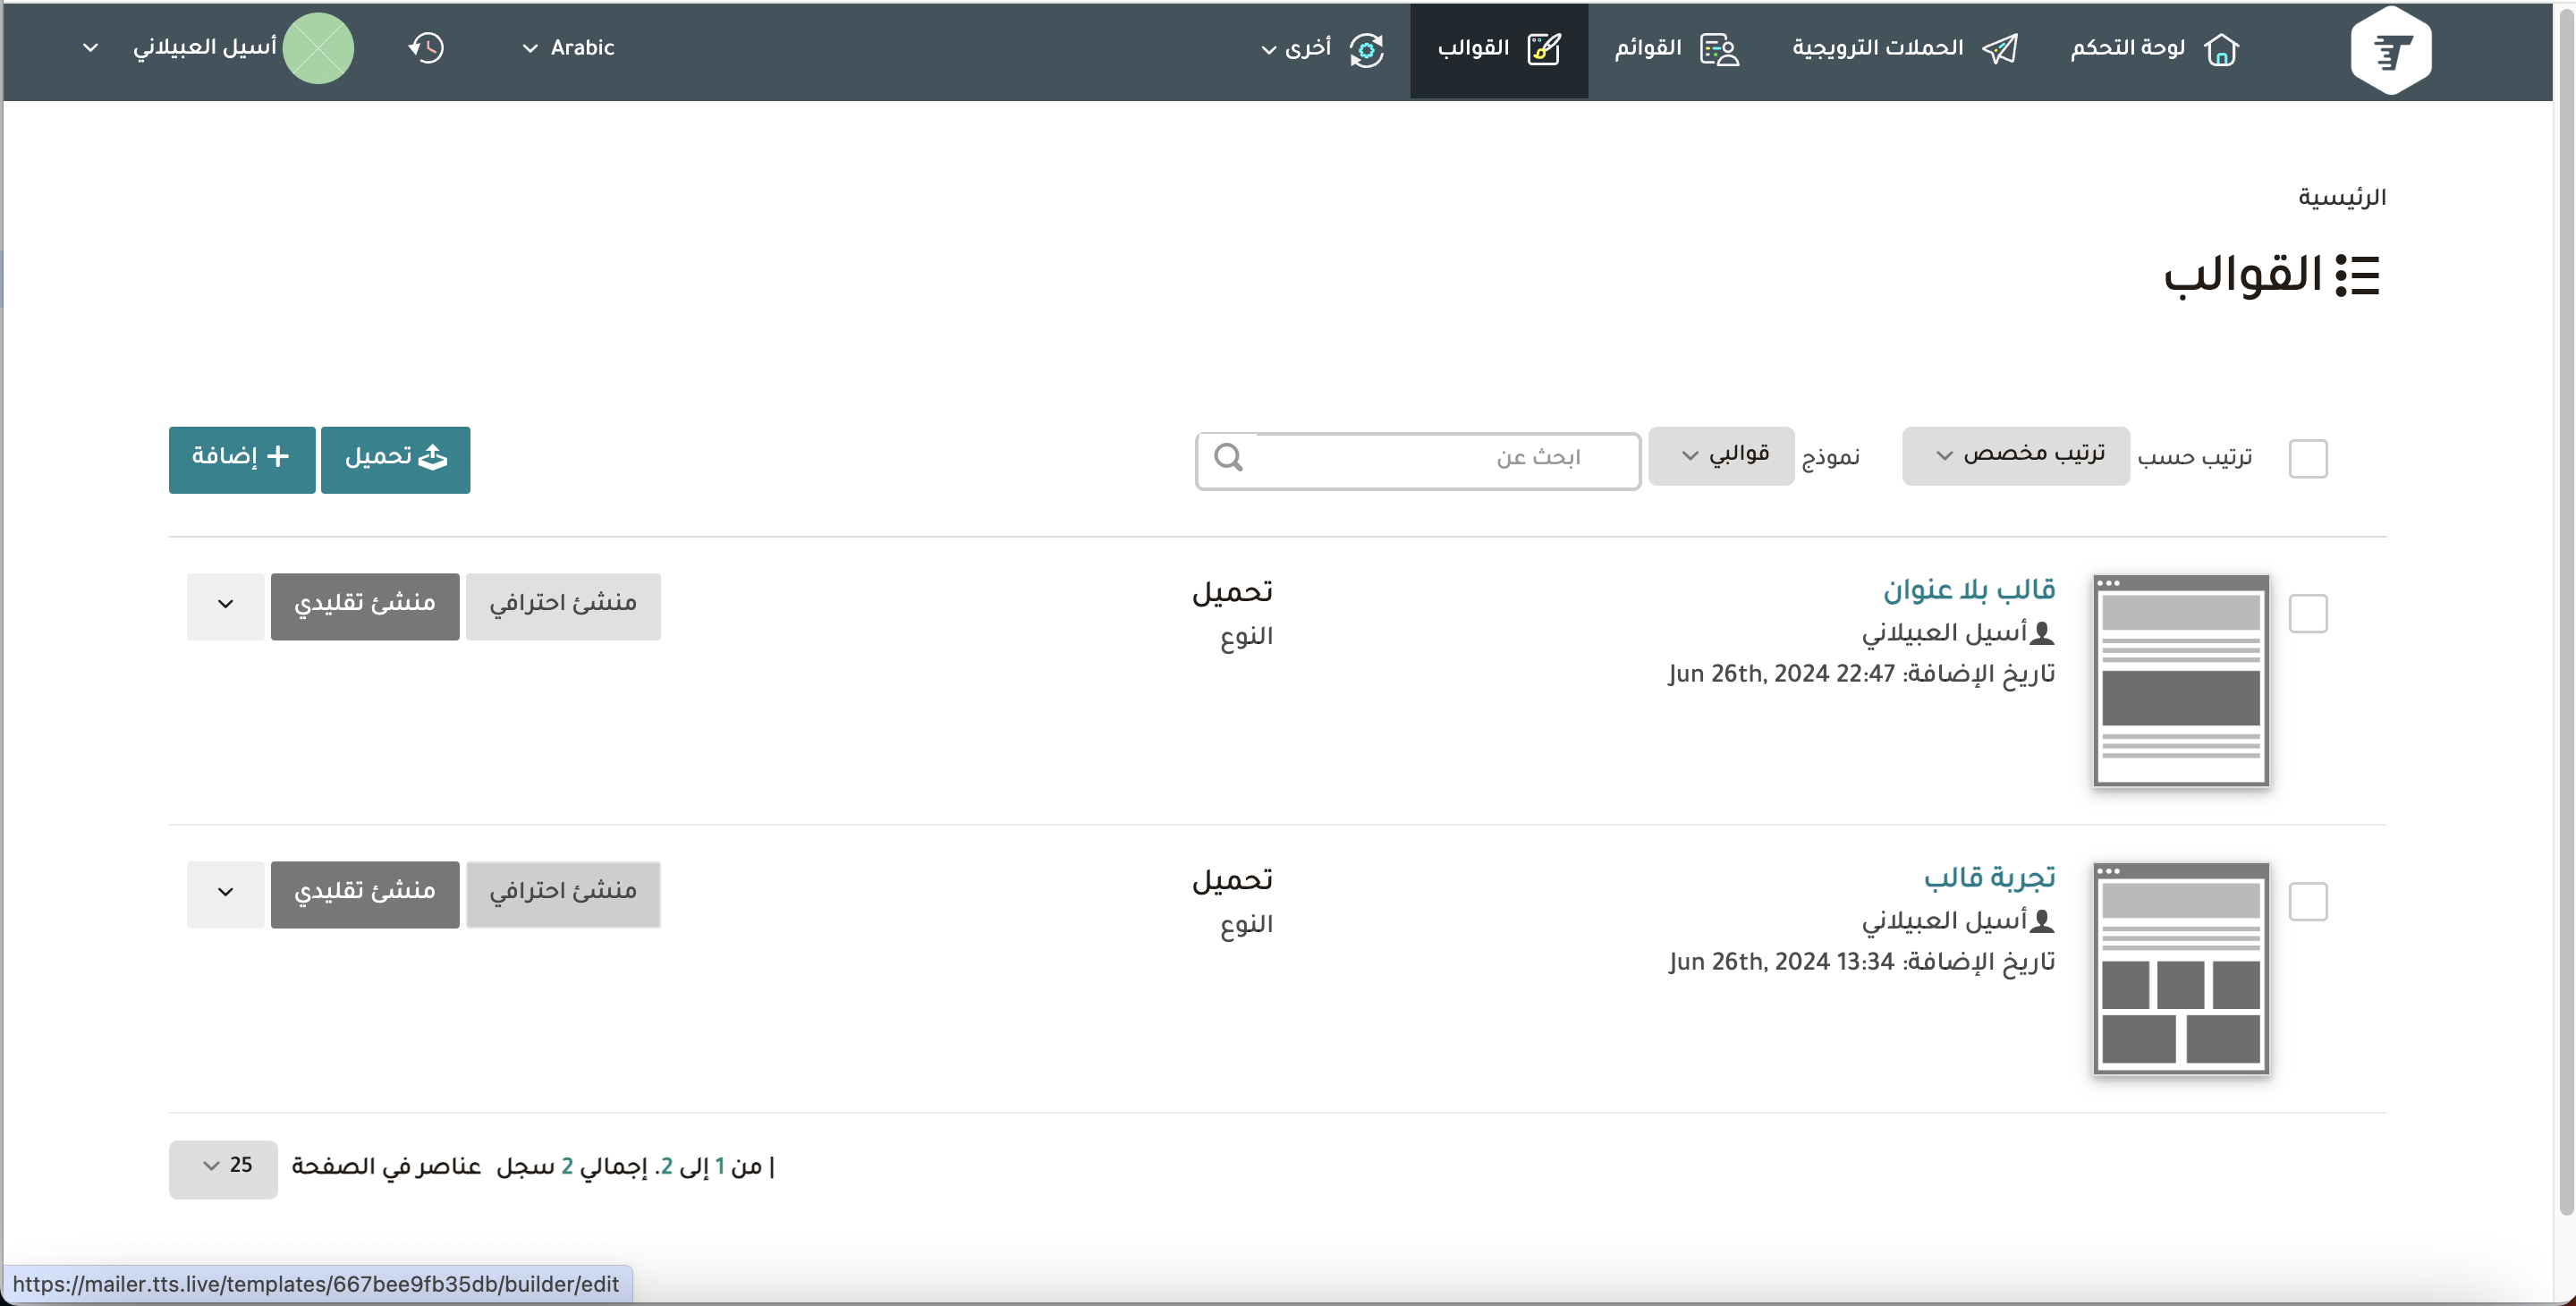Open the قوالبي template filter dropdown
Viewport: 2576px width, 1306px height.
point(1721,456)
